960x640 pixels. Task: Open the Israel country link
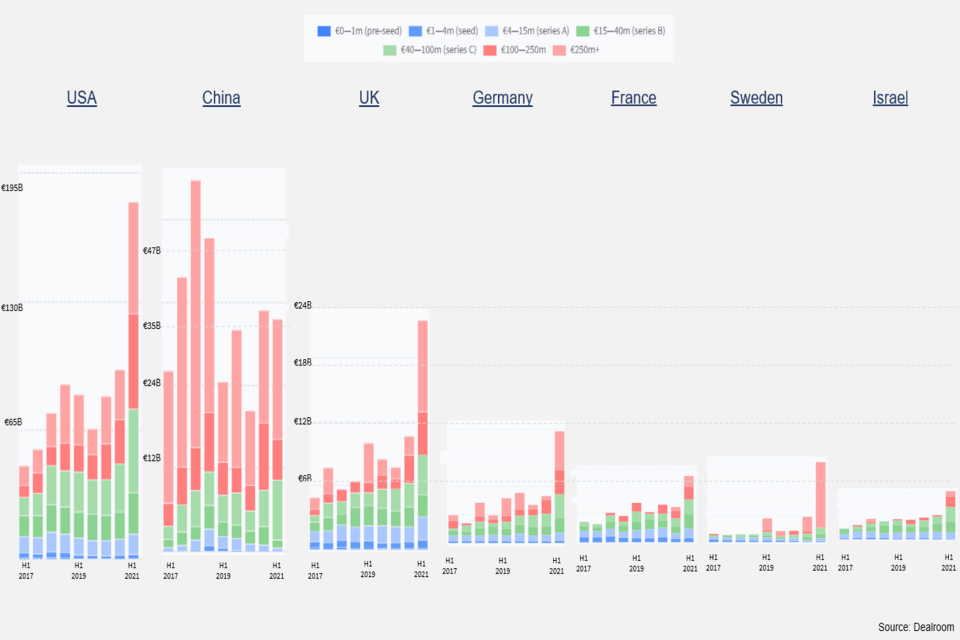[x=890, y=98]
